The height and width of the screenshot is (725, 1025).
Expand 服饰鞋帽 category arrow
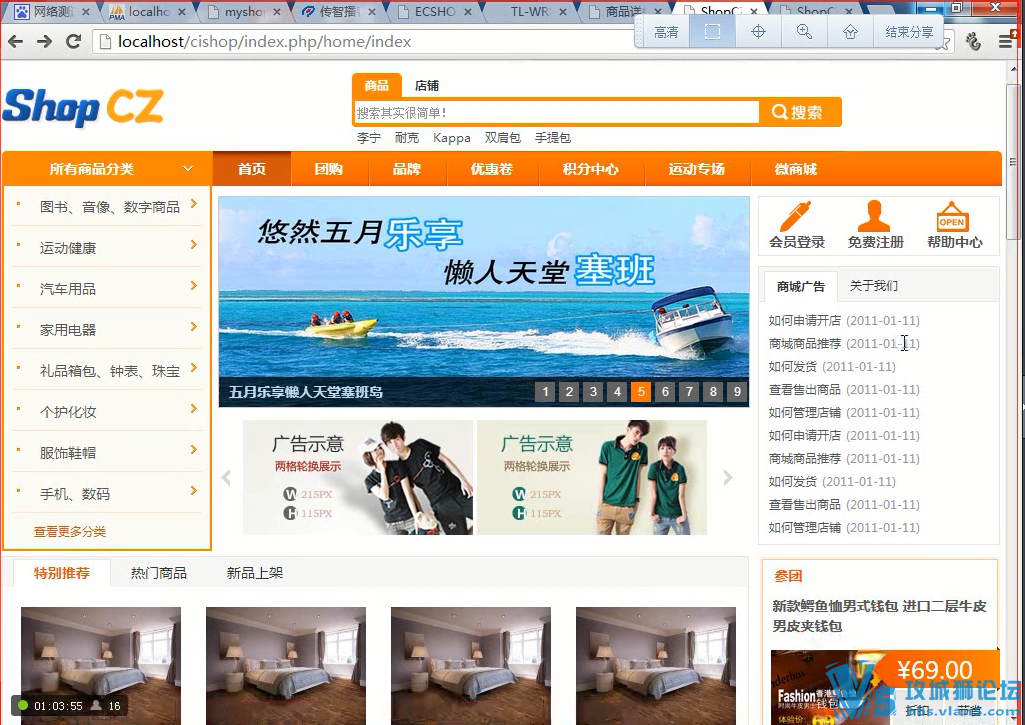coord(193,450)
